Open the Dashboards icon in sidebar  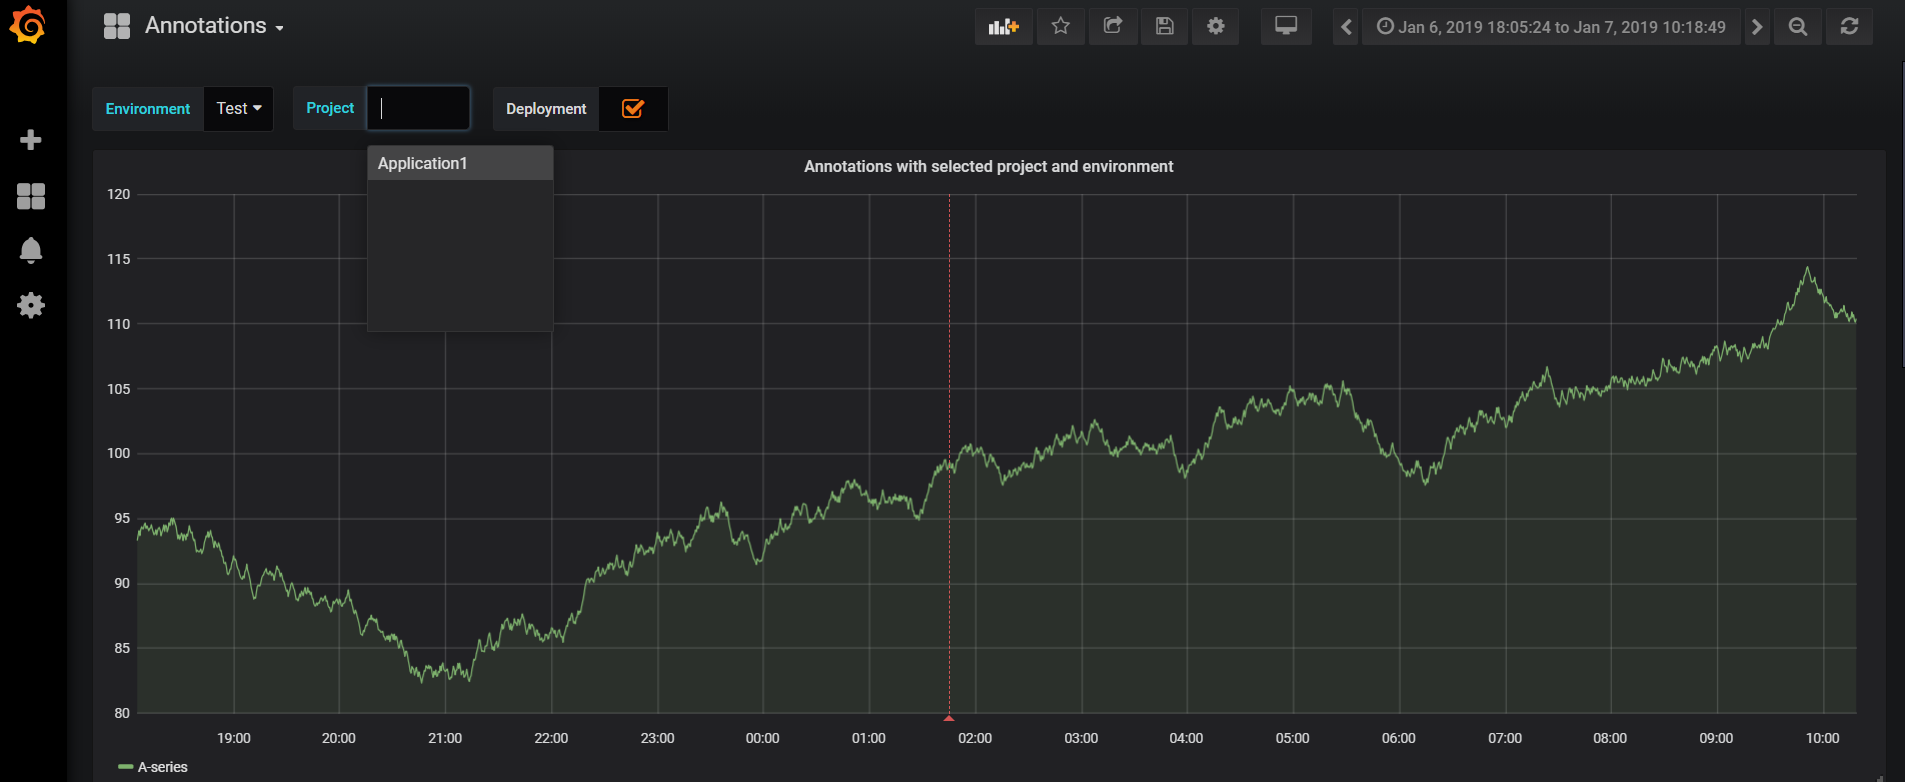tap(31, 196)
